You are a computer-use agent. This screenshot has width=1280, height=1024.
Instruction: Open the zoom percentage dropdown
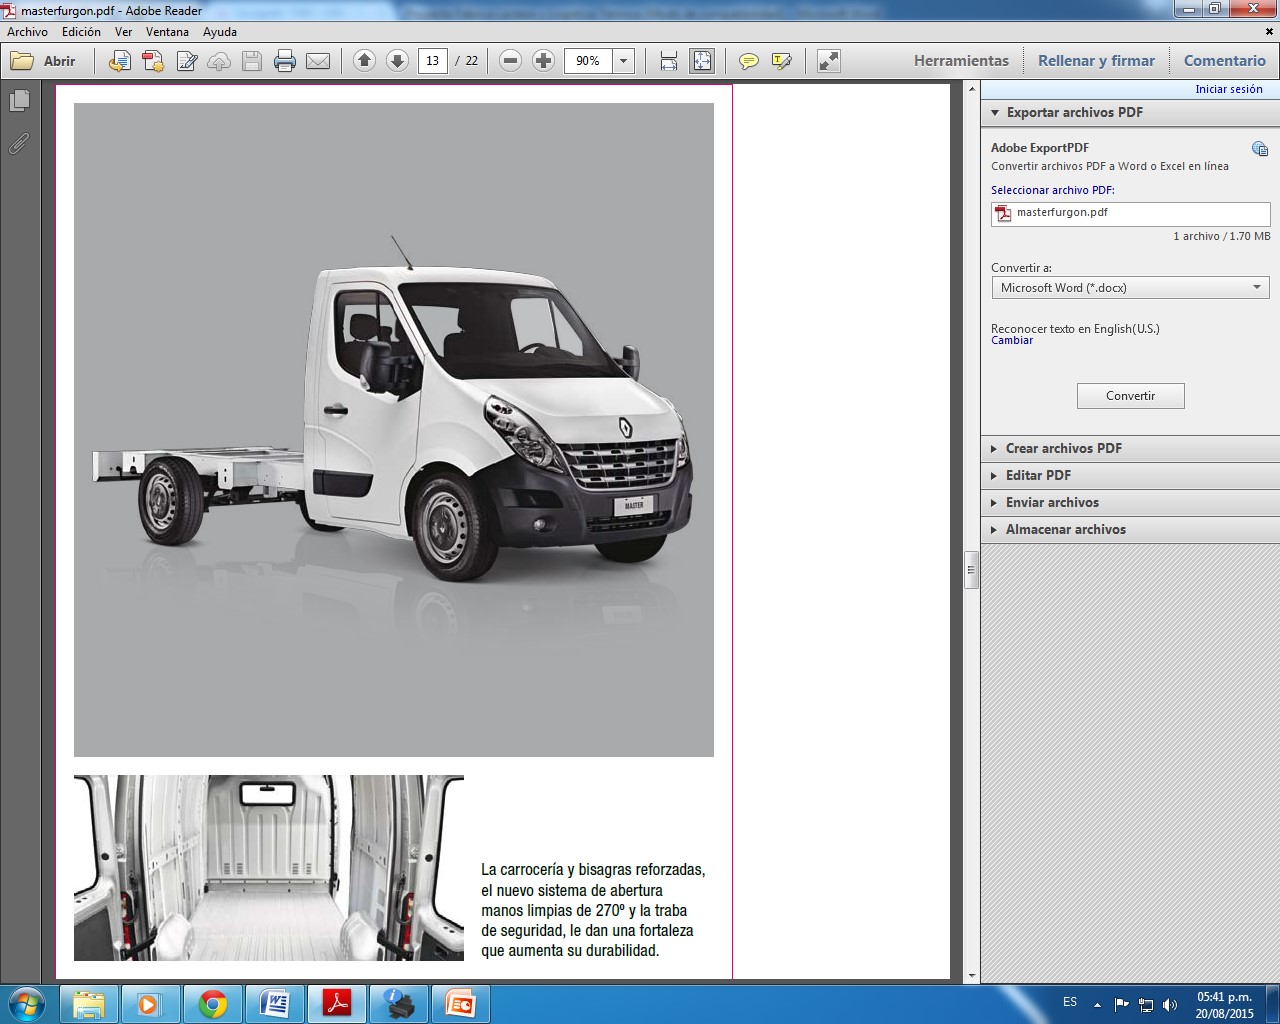[x=623, y=61]
